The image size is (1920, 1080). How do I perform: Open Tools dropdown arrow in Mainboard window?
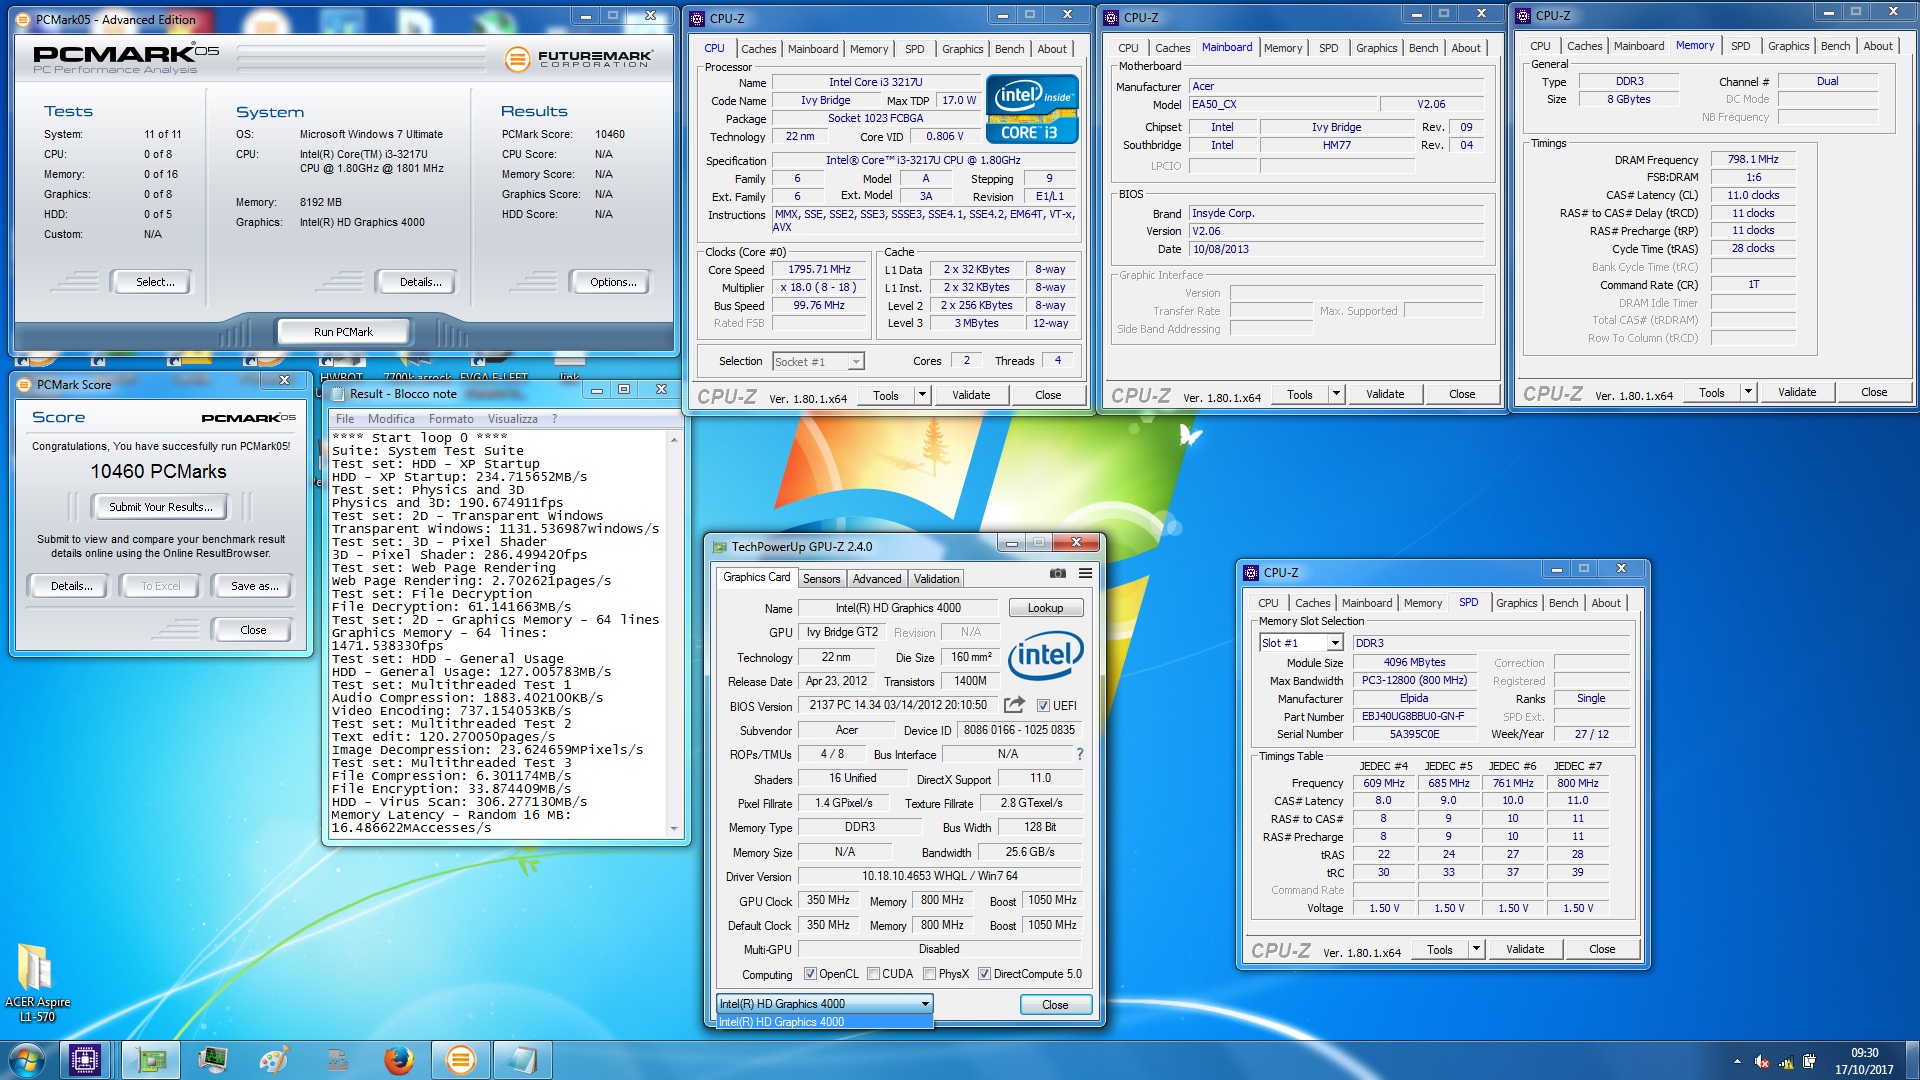click(1336, 394)
